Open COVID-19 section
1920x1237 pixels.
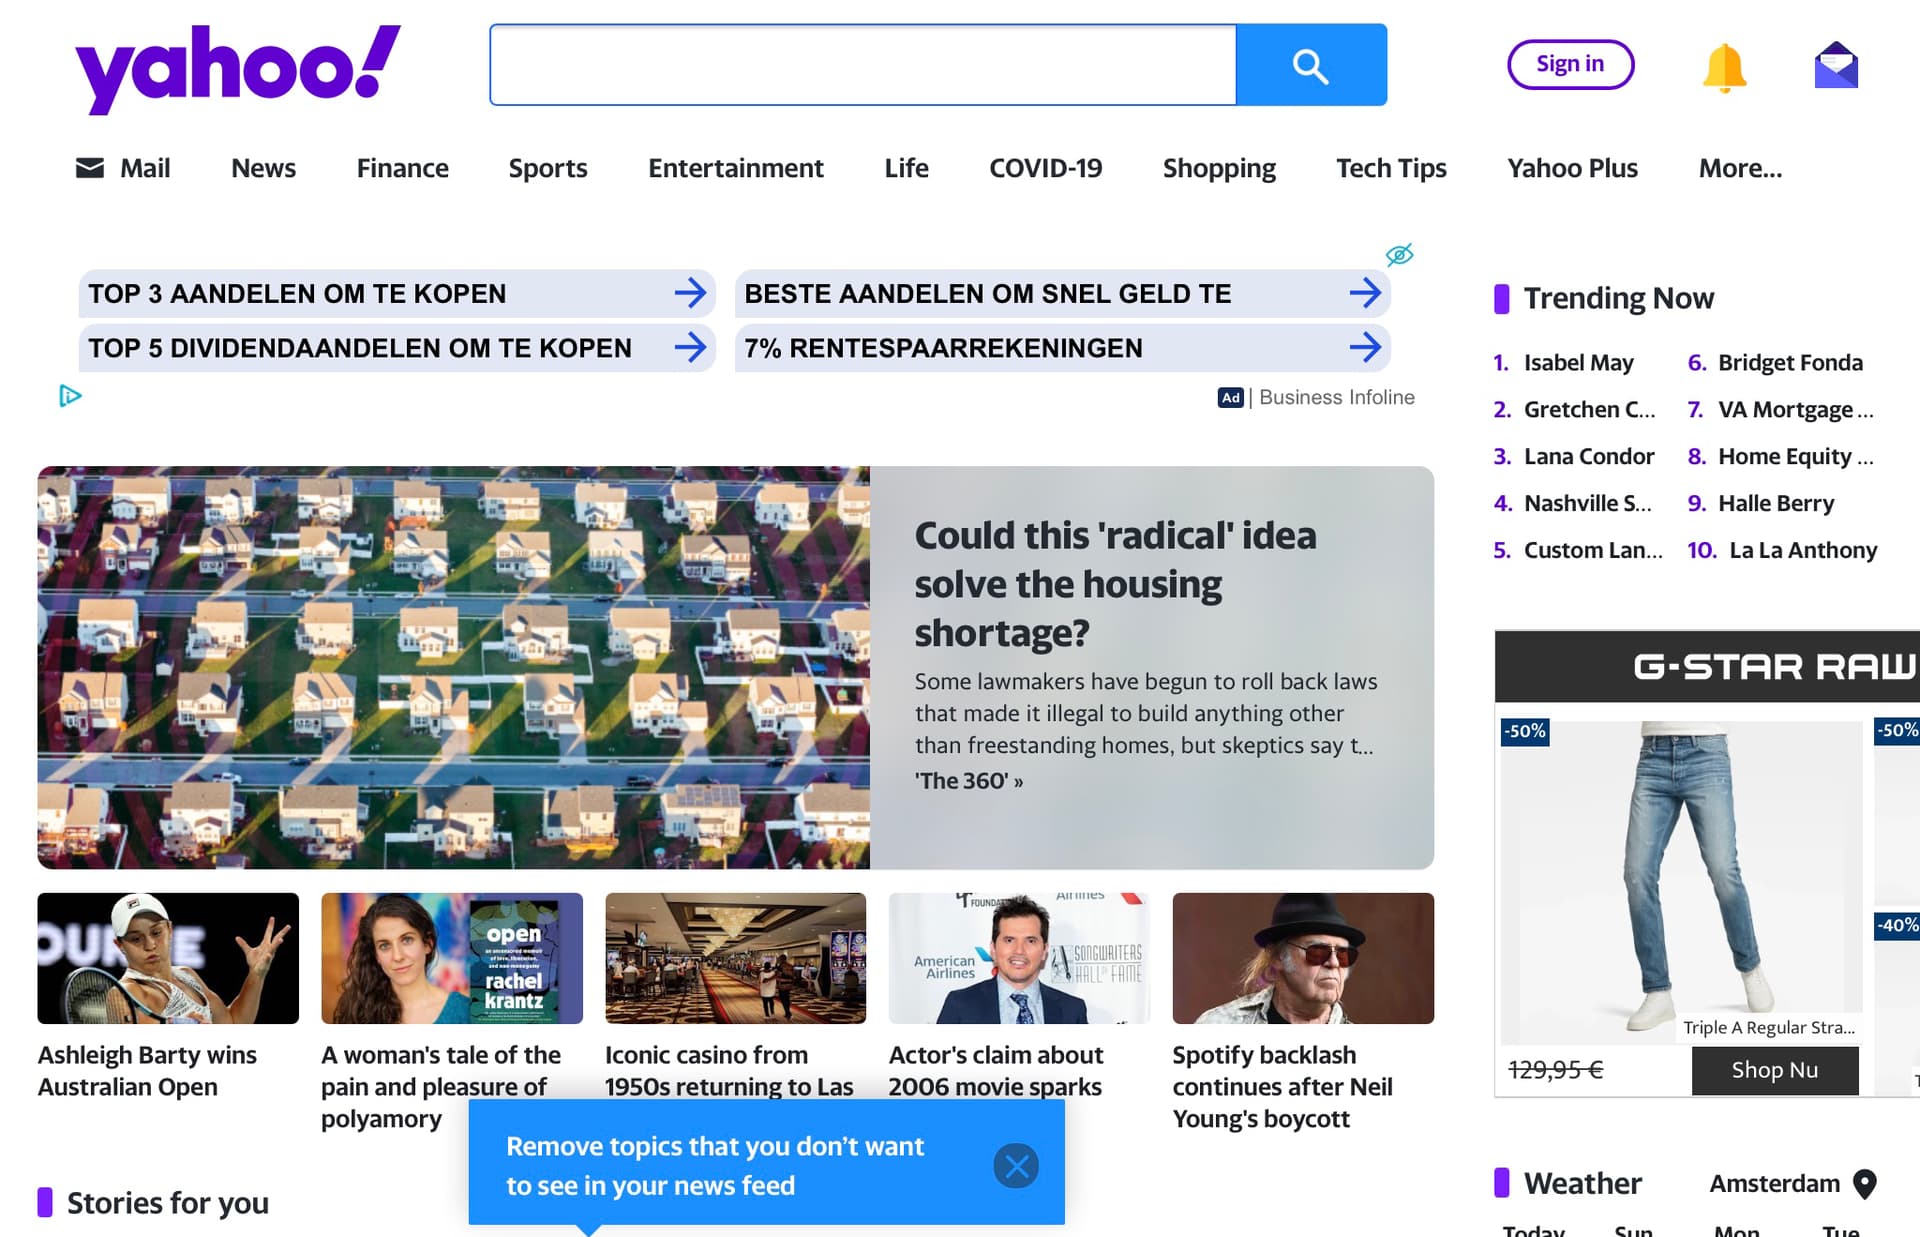(x=1046, y=168)
